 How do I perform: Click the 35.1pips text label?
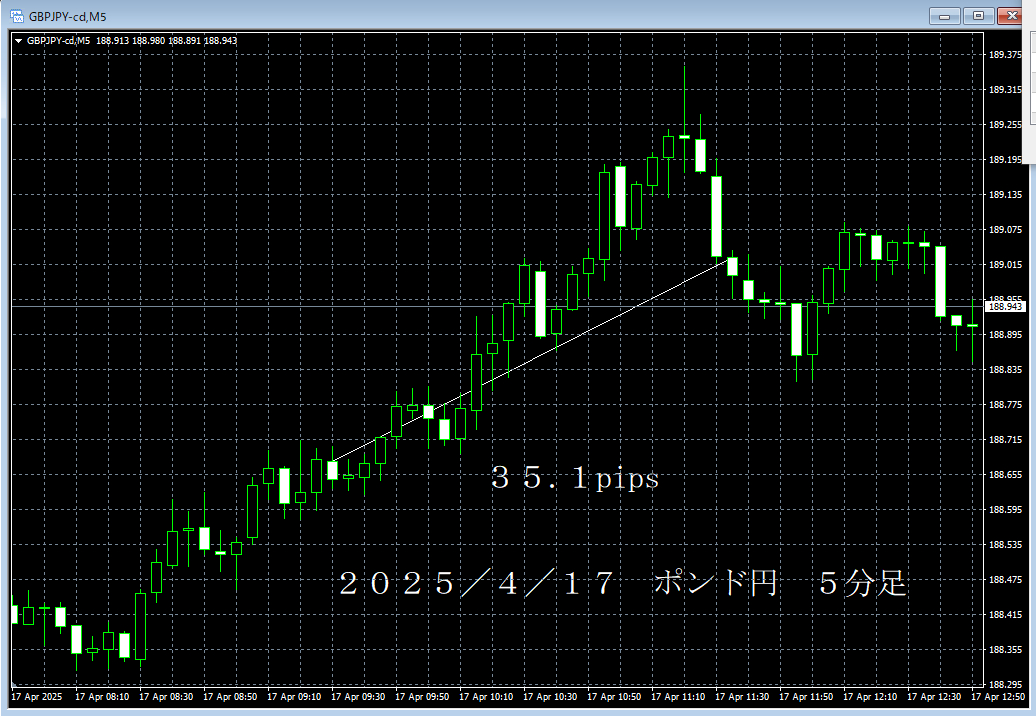[x=575, y=478]
